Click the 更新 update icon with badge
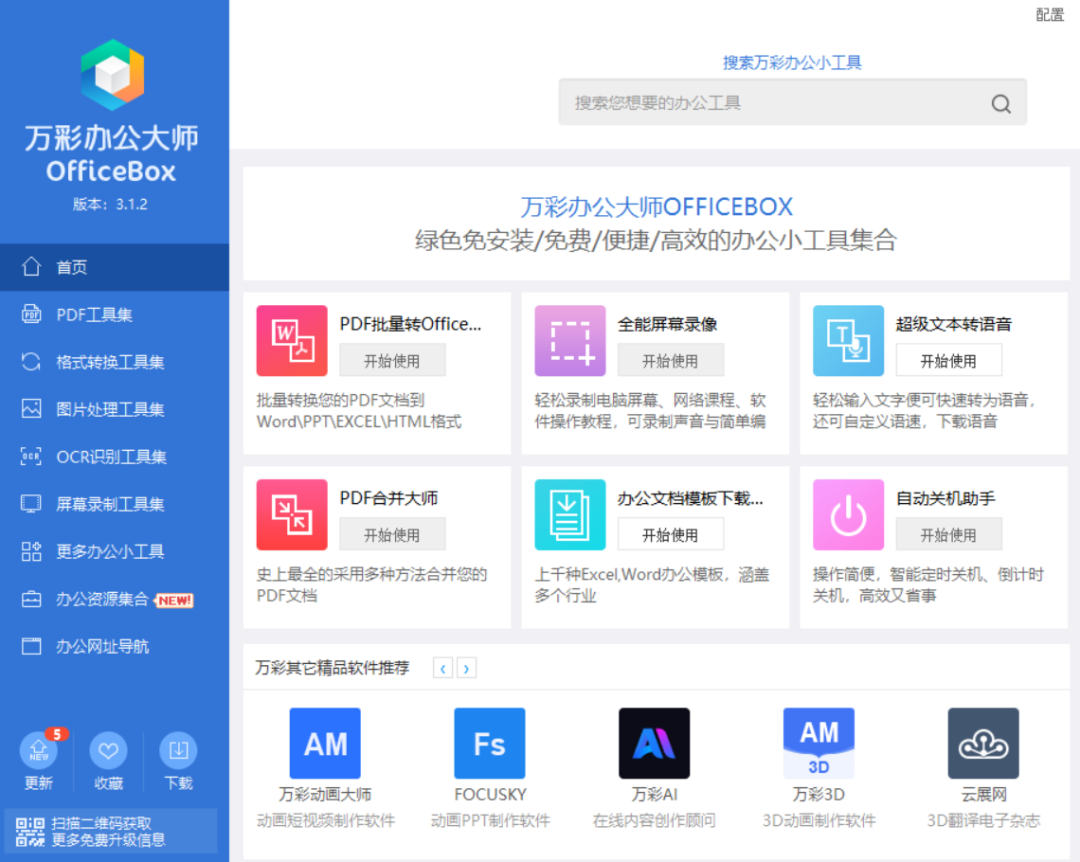The height and width of the screenshot is (862, 1080). click(39, 750)
